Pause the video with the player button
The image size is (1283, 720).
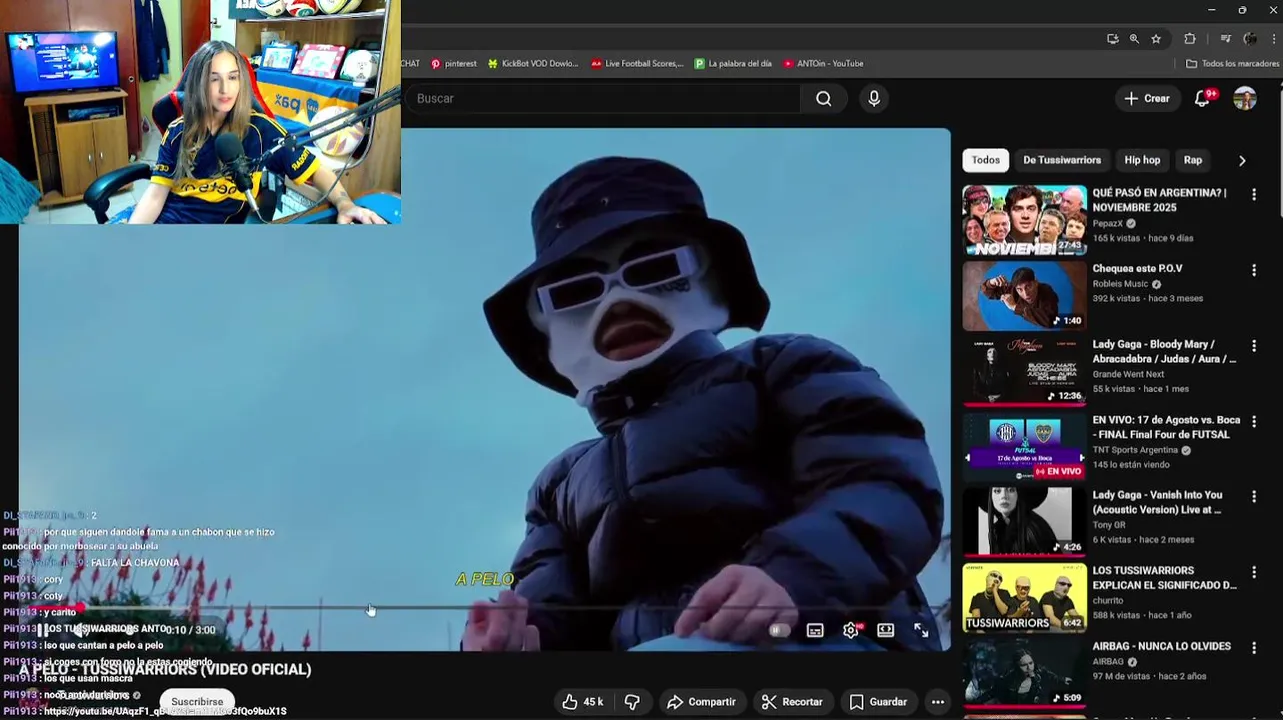tap(41, 630)
